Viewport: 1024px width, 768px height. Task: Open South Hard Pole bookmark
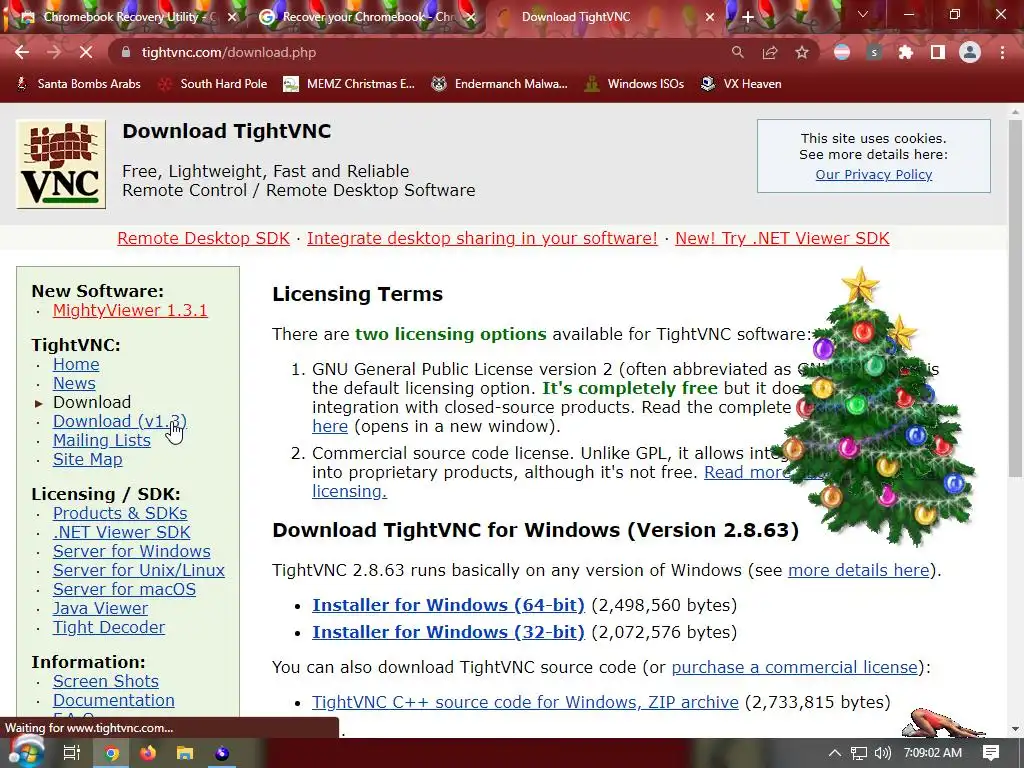(214, 84)
